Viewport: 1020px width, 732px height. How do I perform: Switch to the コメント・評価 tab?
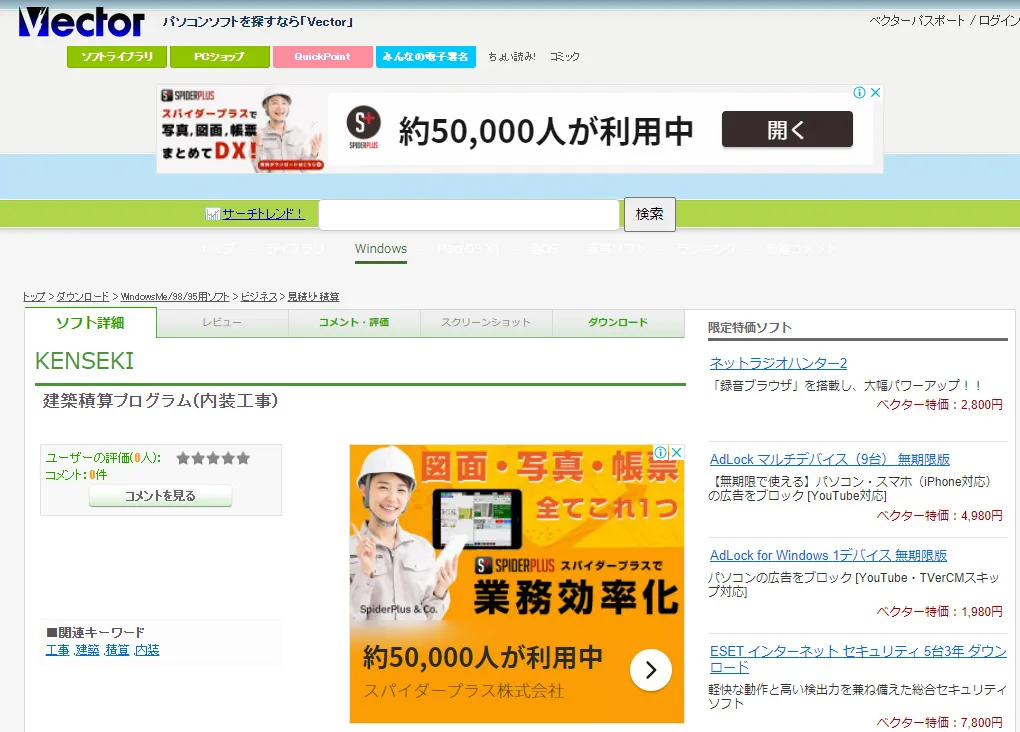(354, 323)
